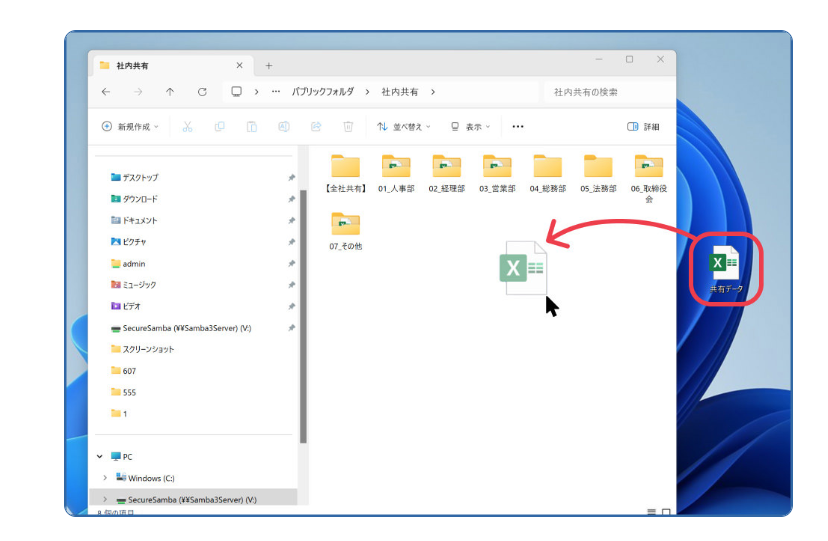Go up one folder level arrow

click(170, 92)
